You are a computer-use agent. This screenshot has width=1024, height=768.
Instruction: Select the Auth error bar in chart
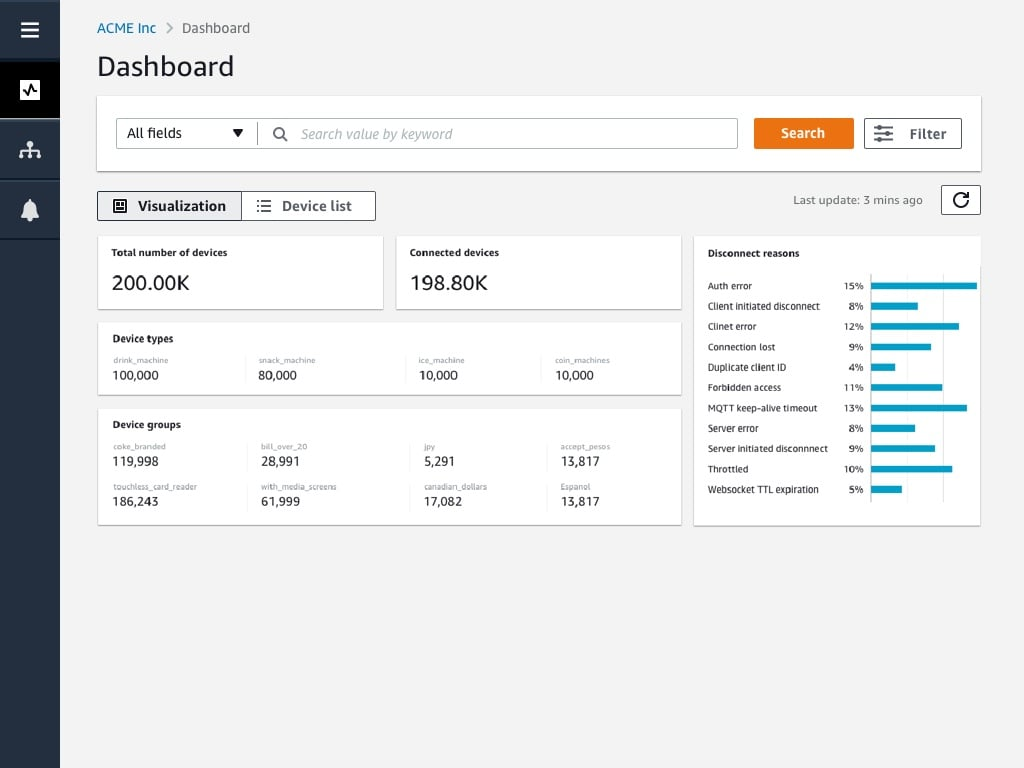coord(922,286)
